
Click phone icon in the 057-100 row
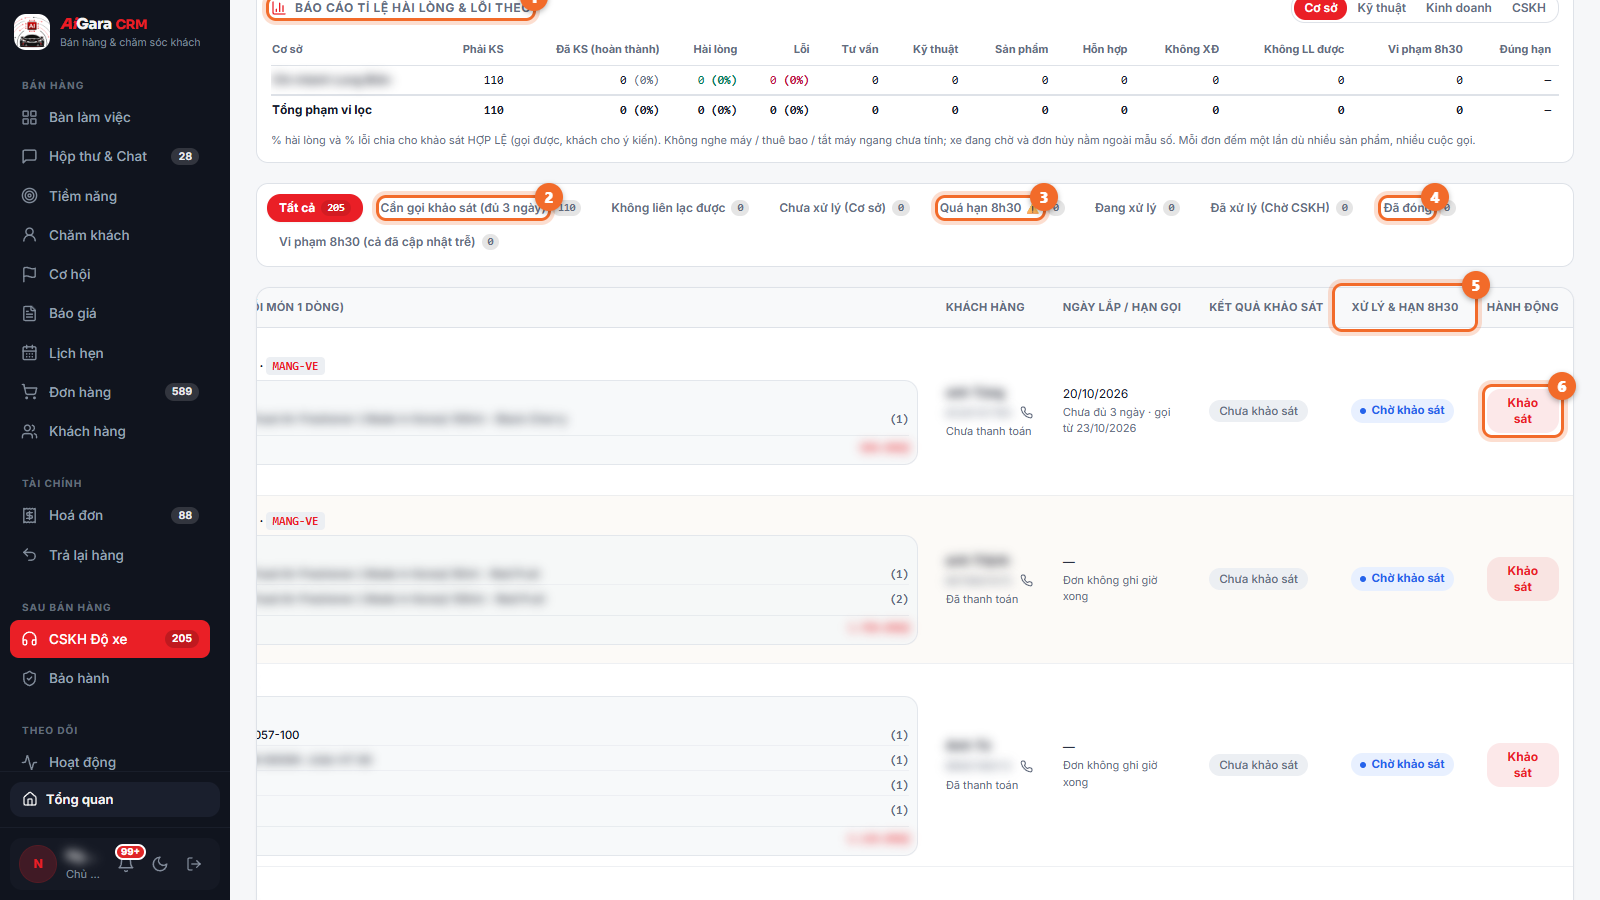coord(1026,766)
